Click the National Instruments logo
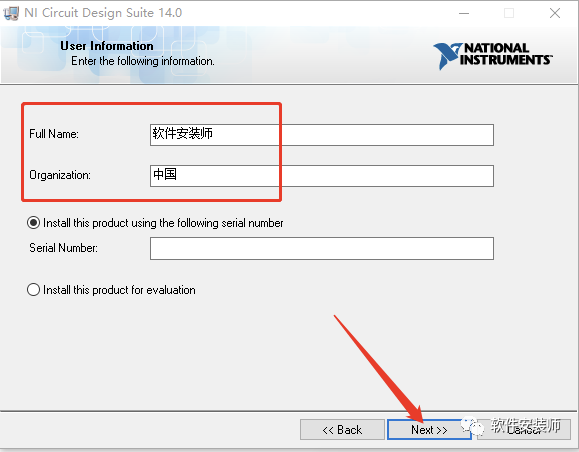This screenshot has height=452, width=579. [493, 55]
